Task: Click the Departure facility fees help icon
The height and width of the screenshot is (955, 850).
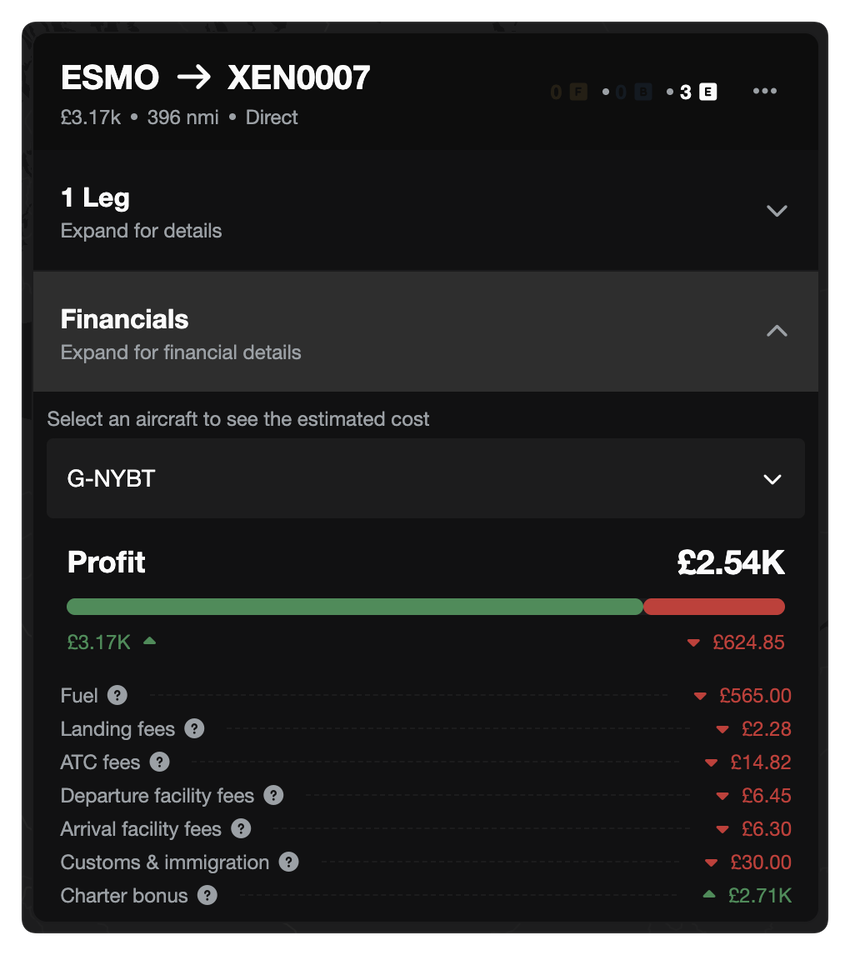Action: [x=273, y=796]
